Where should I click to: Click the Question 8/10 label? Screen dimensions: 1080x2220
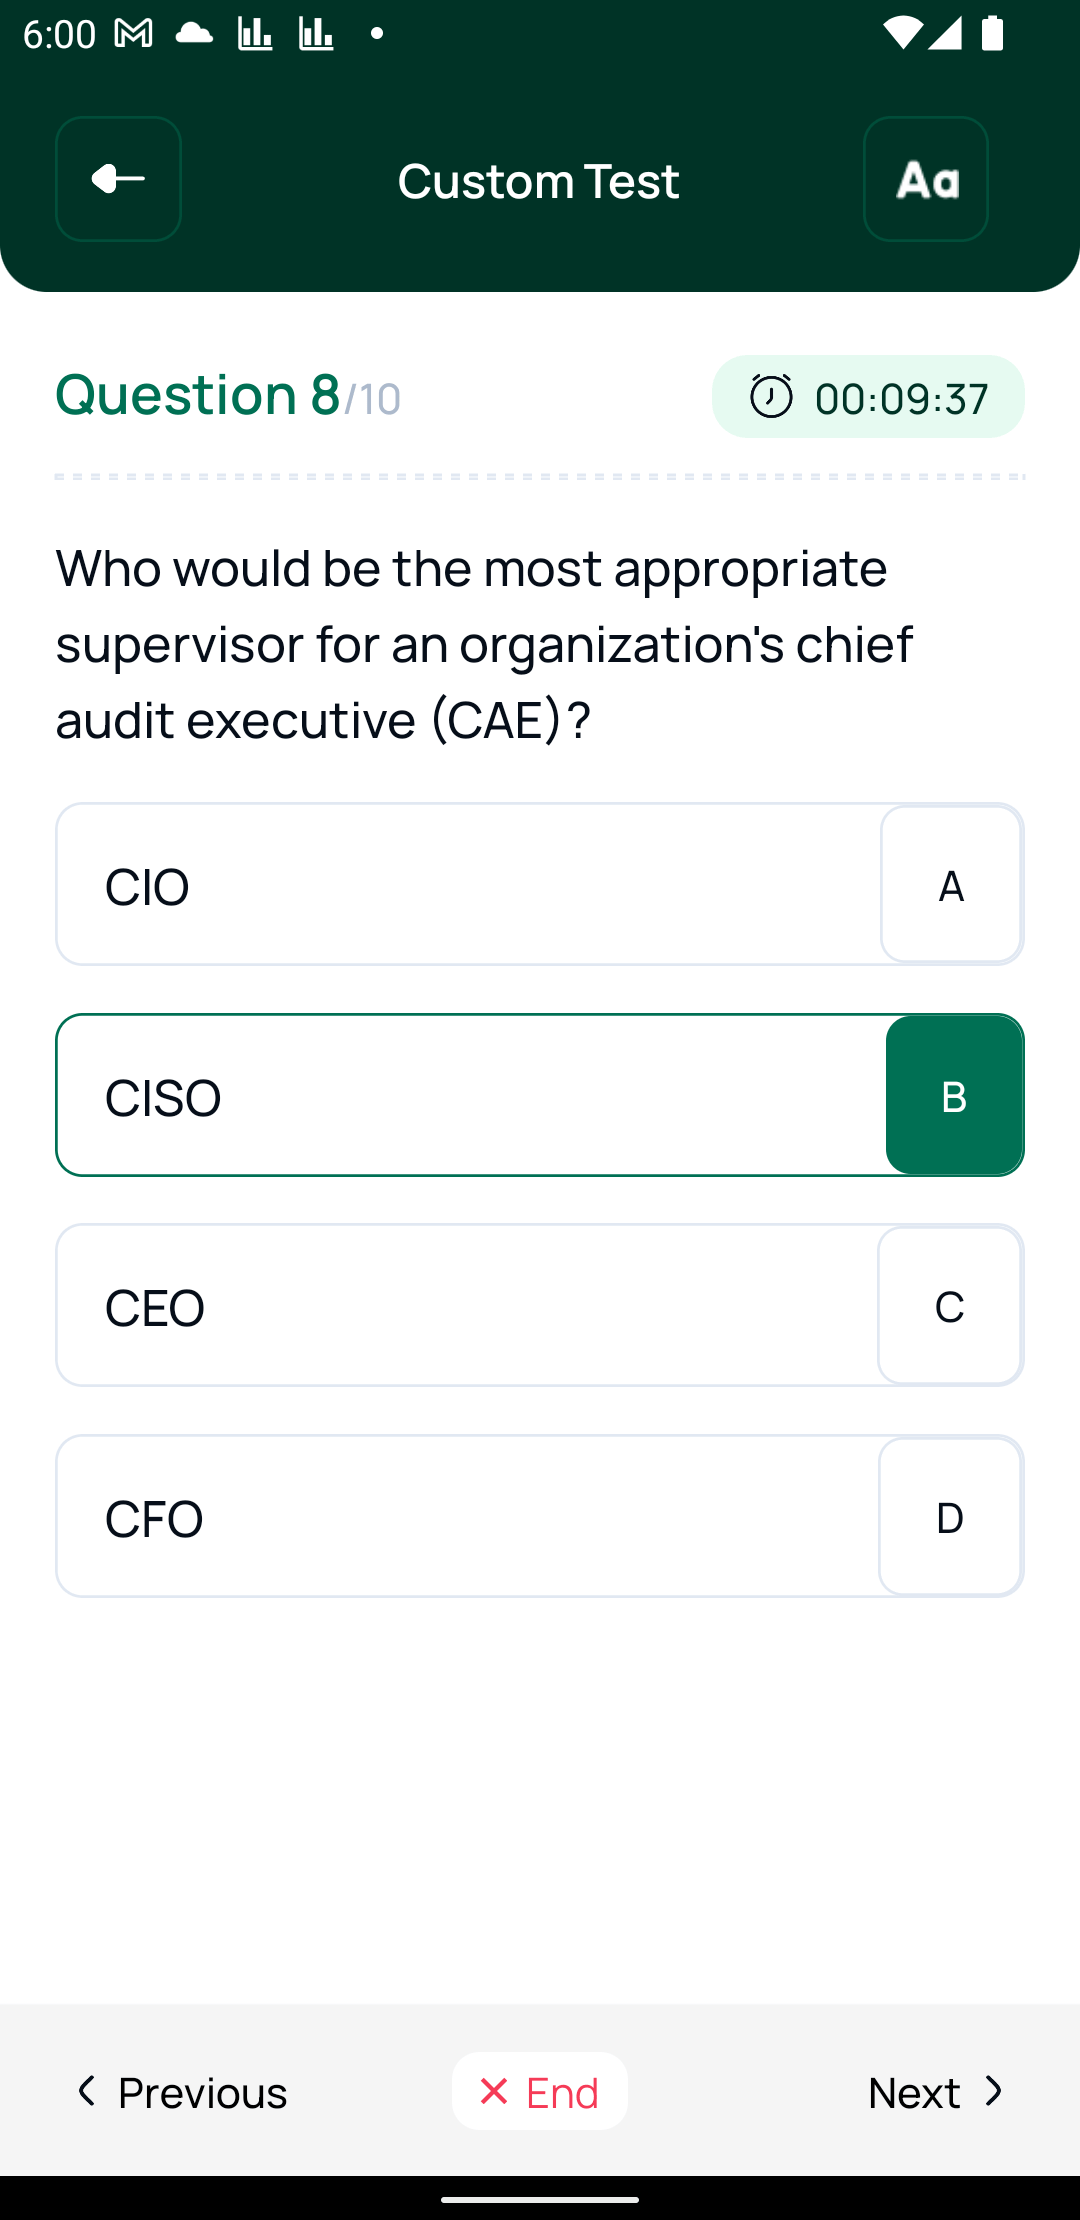(226, 394)
